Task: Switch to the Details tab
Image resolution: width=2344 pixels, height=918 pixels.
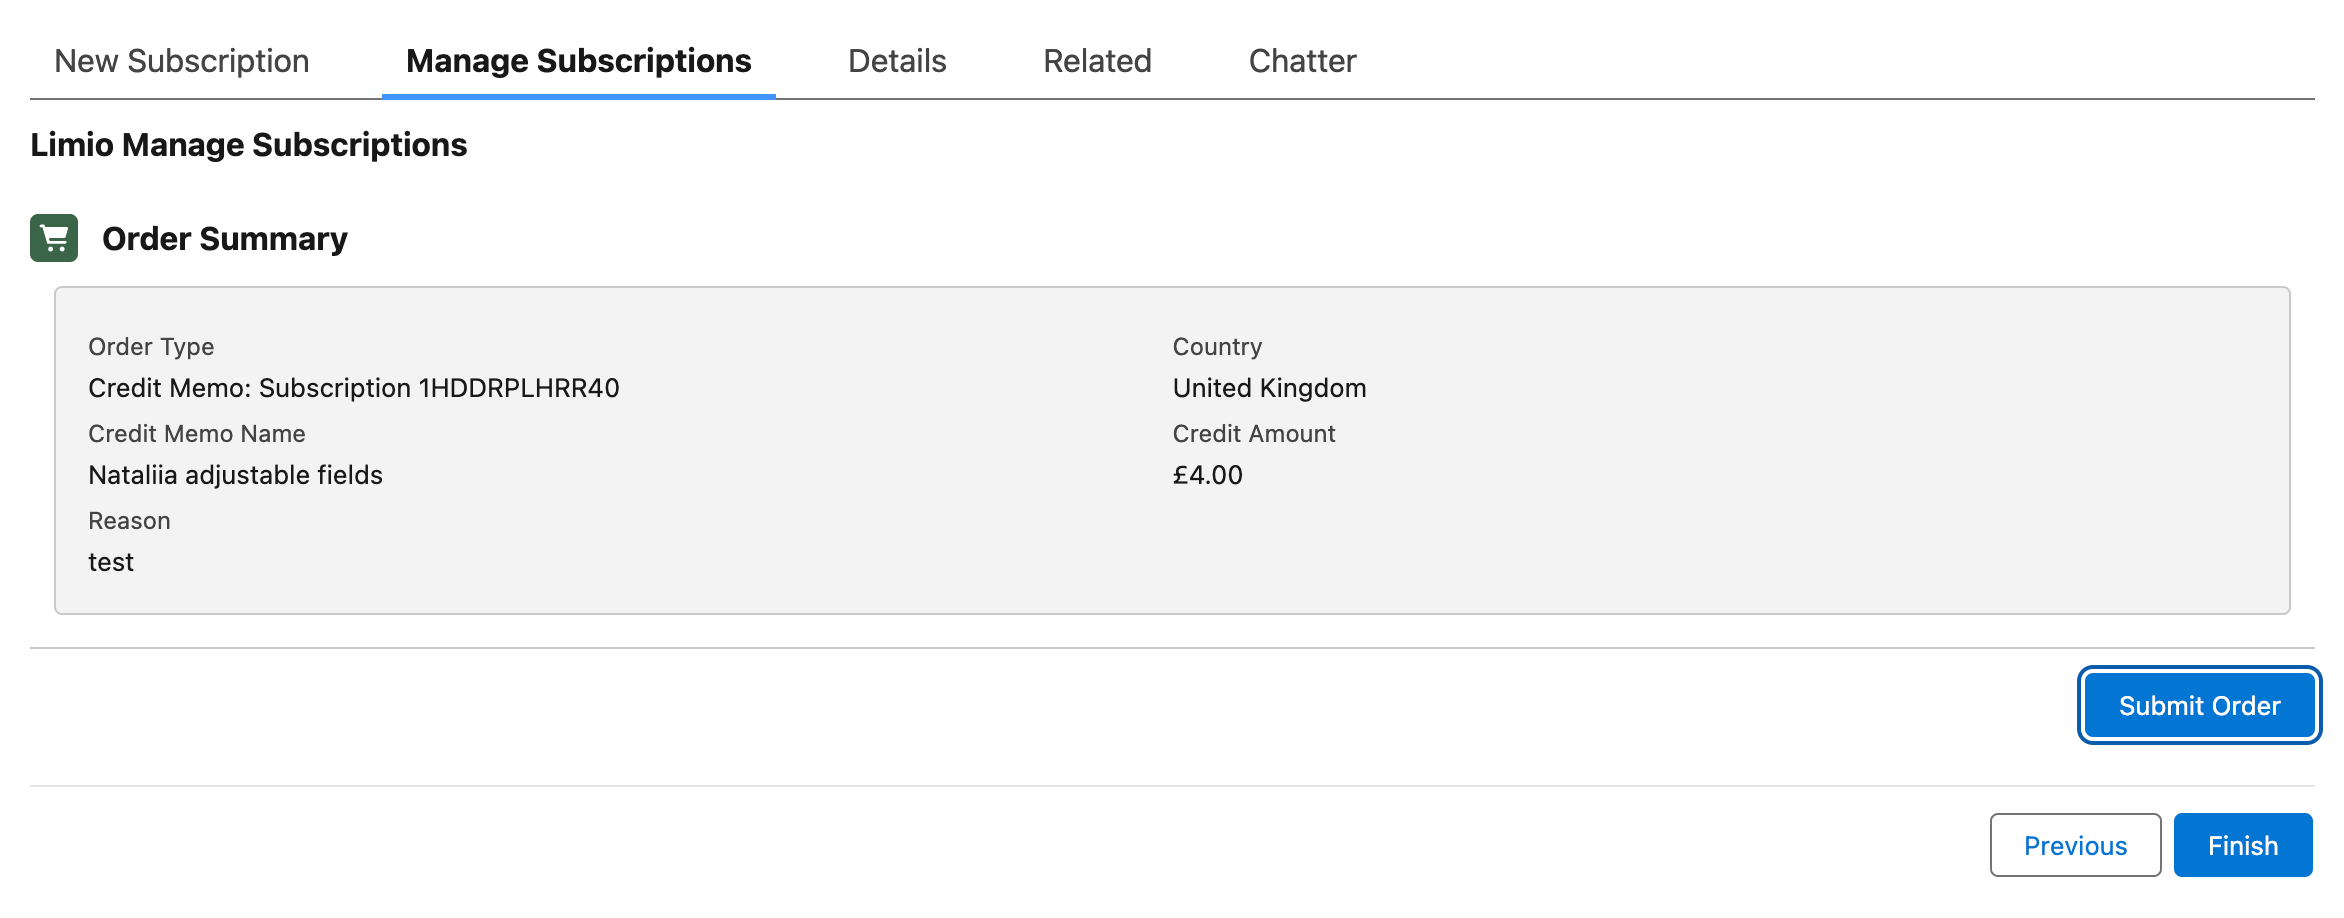Action: (x=896, y=61)
